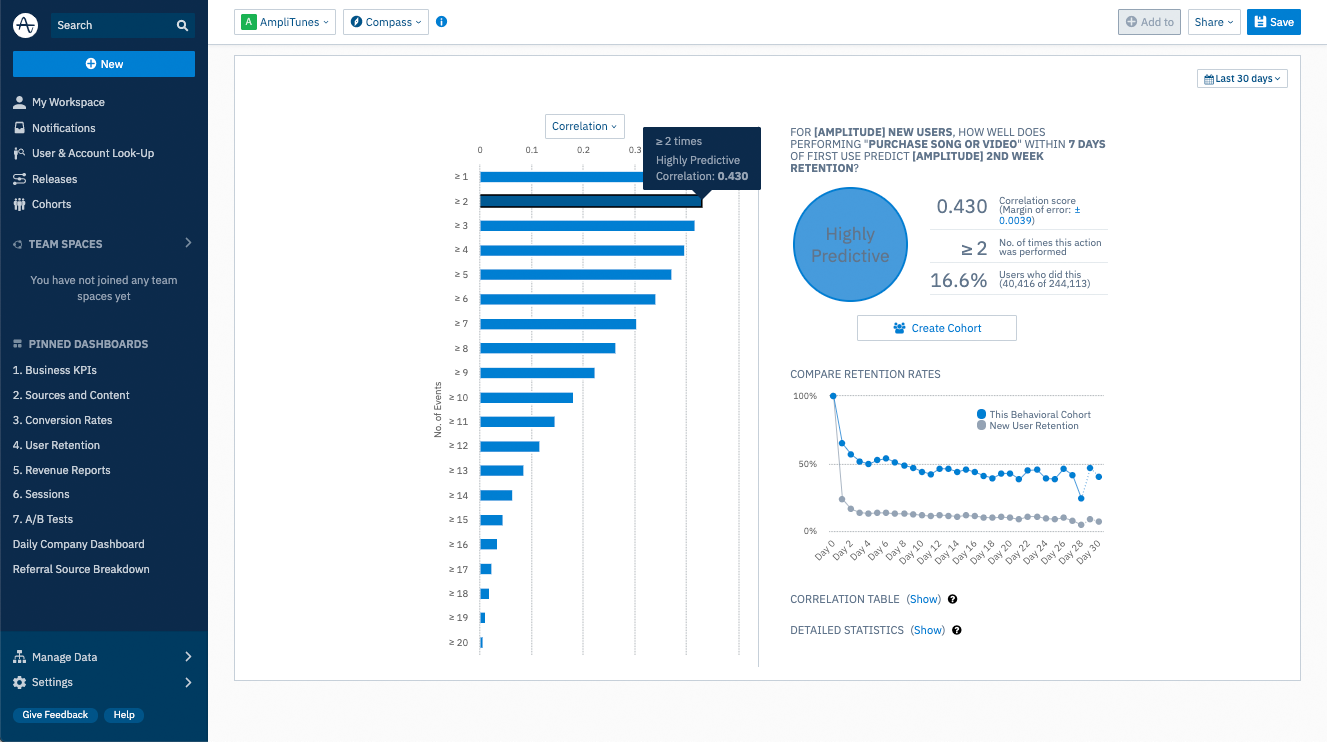Open the 6. Sessions dashboard
This screenshot has height=742, width=1327.
(41, 494)
